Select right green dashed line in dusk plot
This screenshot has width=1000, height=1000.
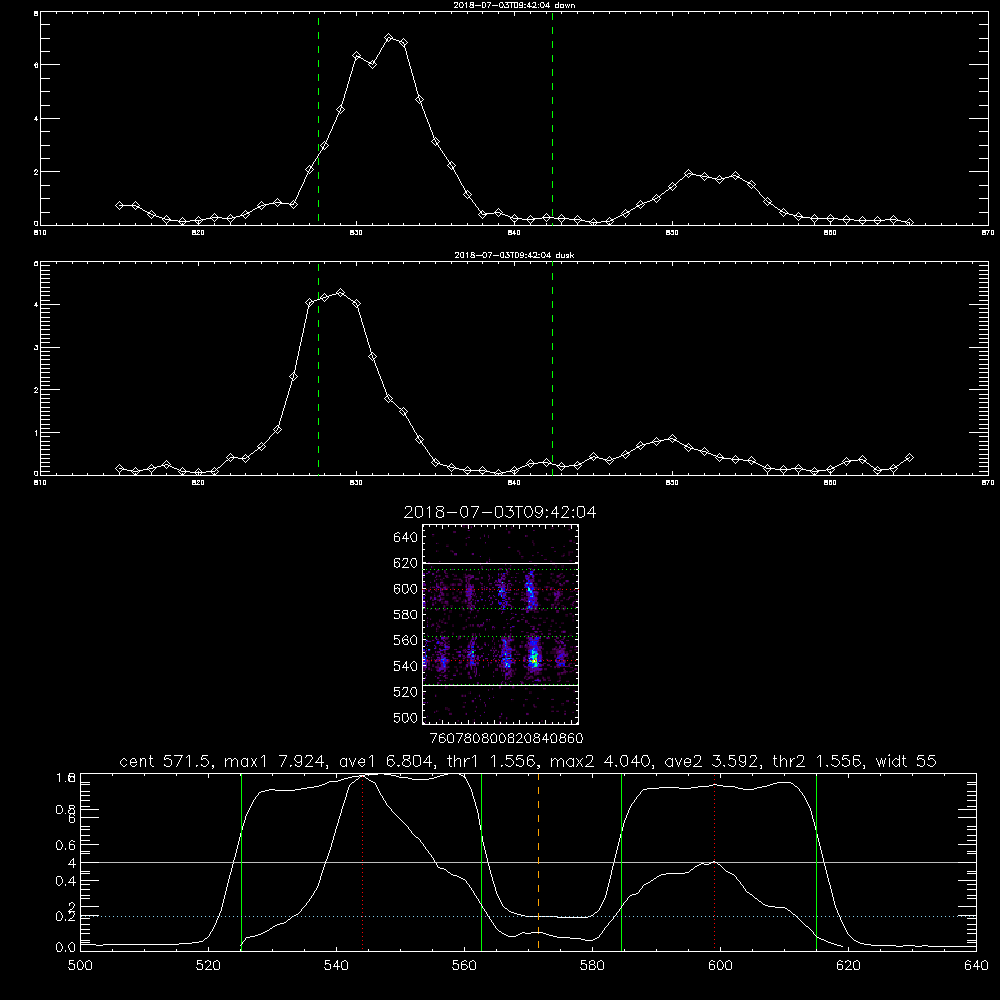click(552, 368)
